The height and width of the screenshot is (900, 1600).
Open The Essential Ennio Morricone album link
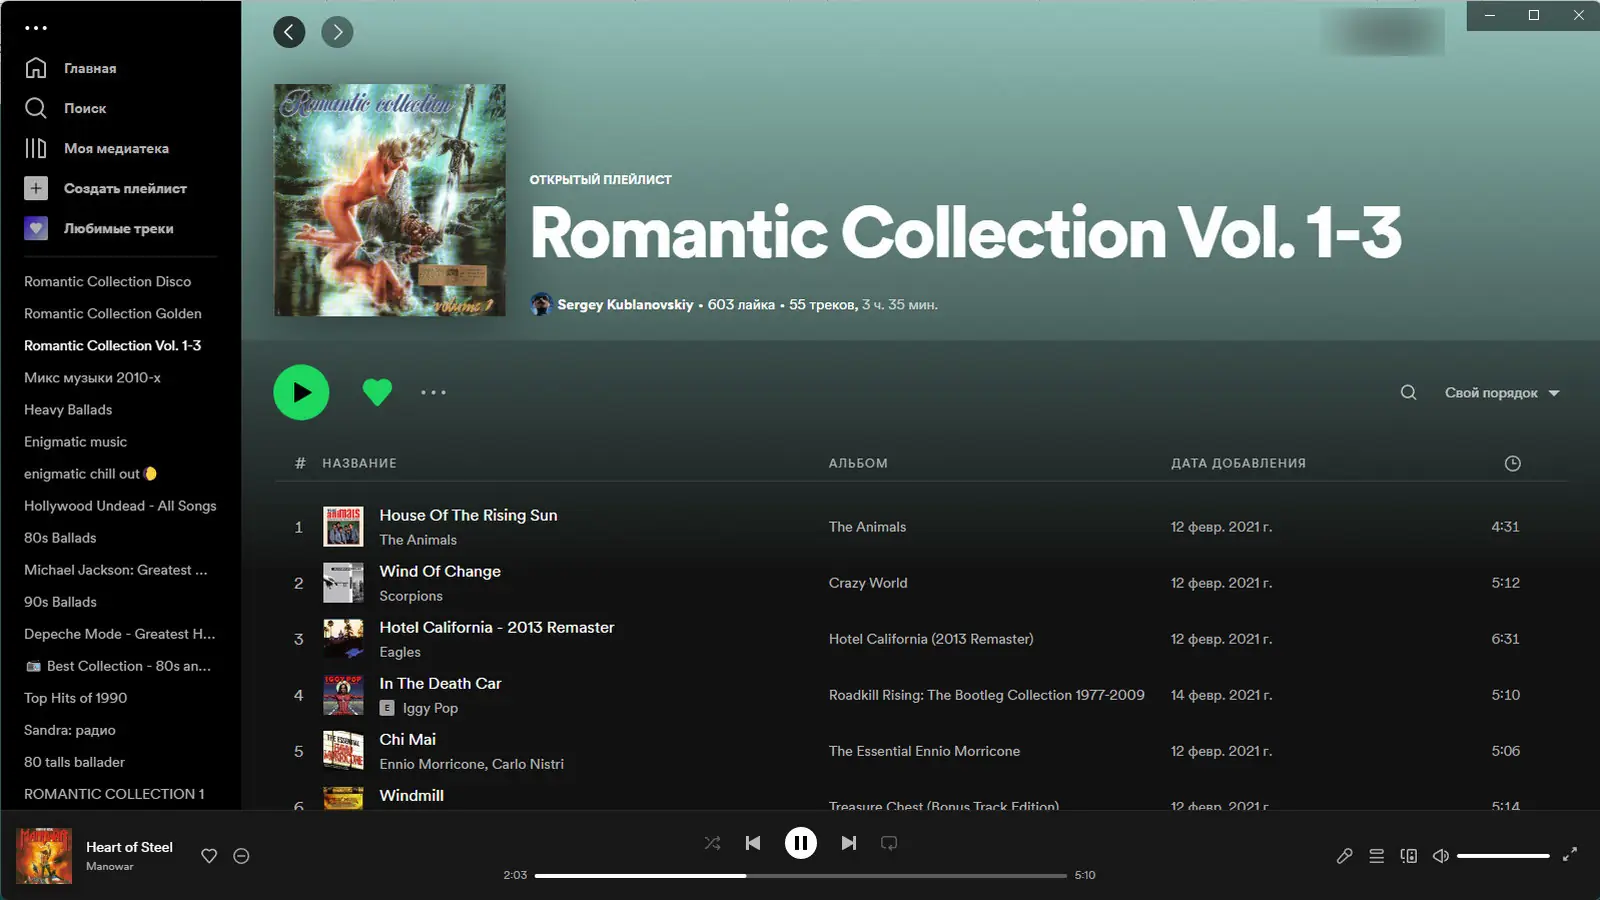(x=924, y=751)
